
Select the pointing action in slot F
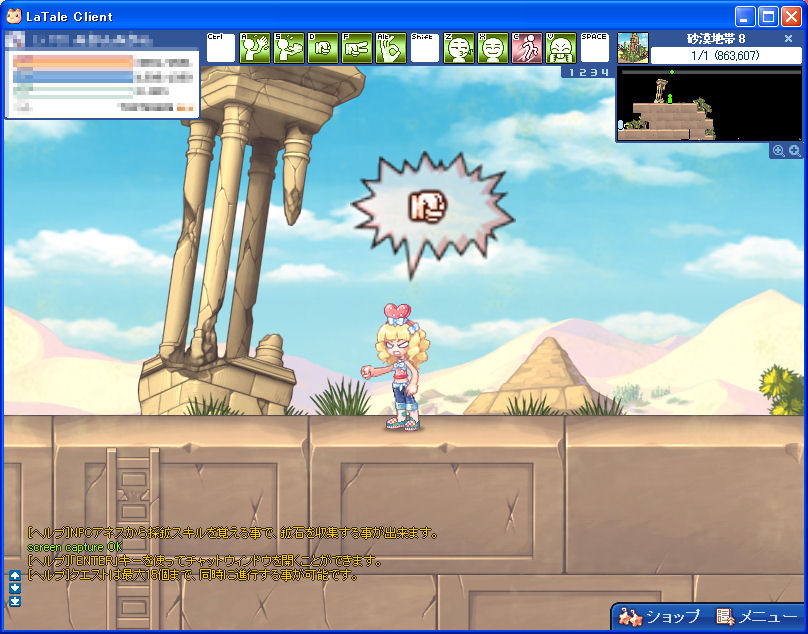pos(357,48)
